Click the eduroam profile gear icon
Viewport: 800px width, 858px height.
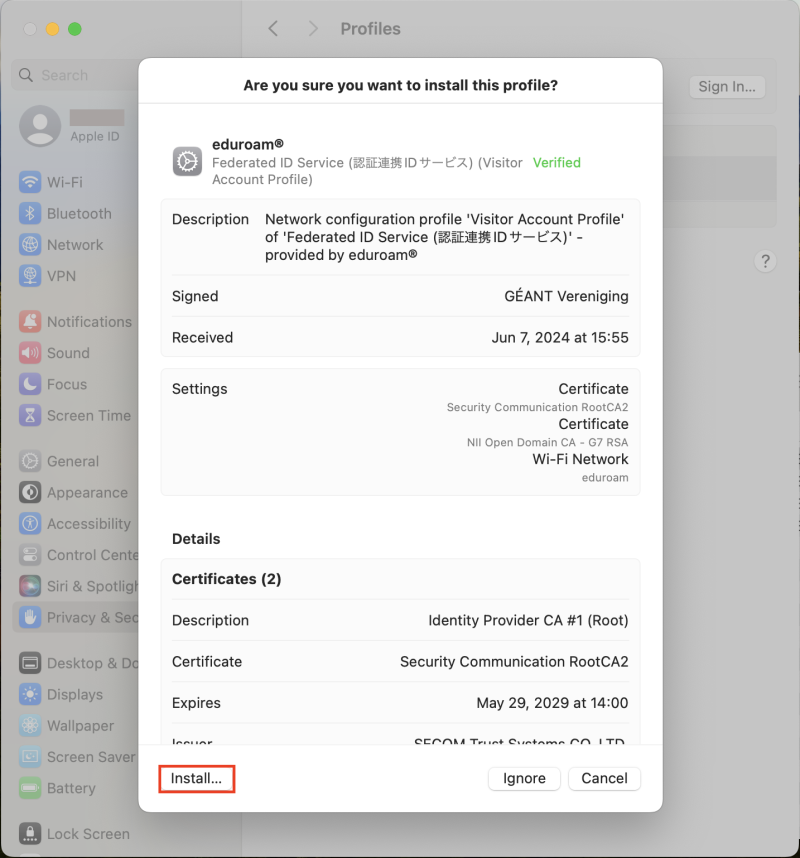pos(187,161)
